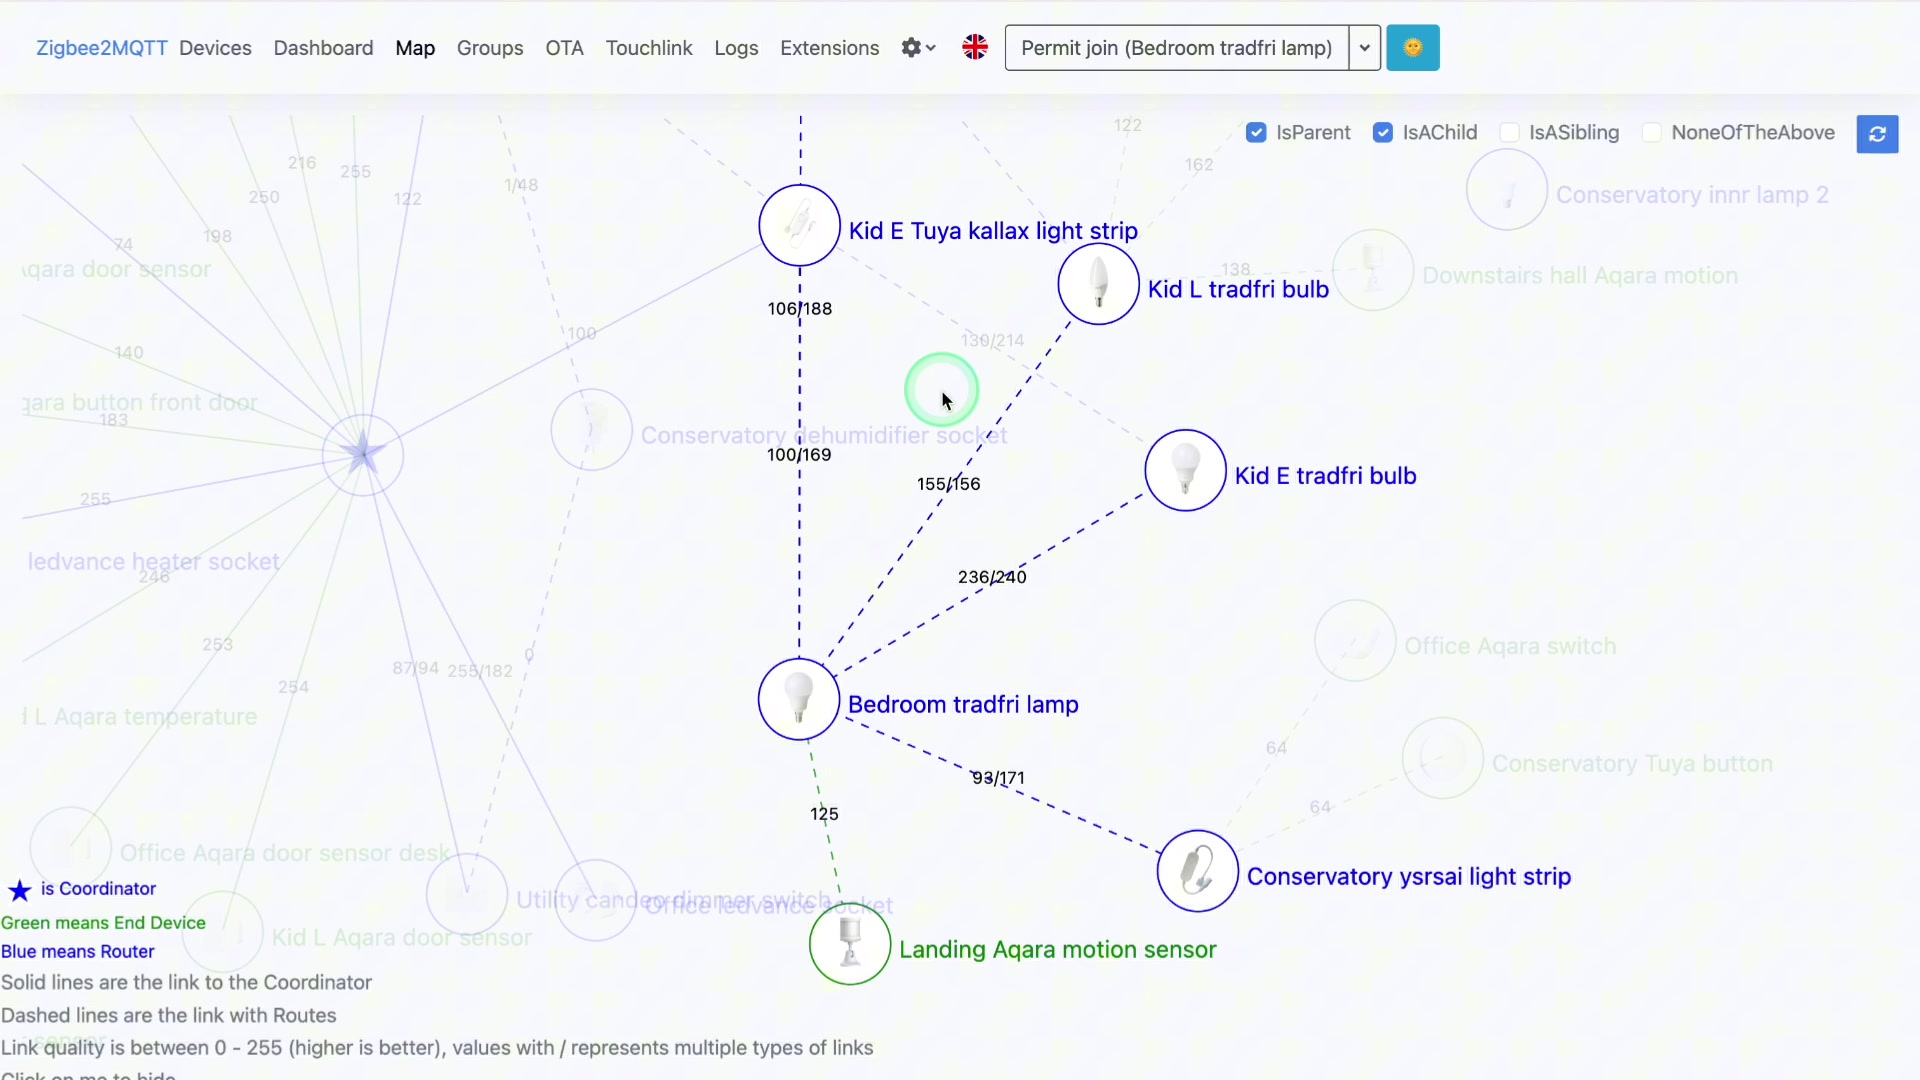The width and height of the screenshot is (1920, 1080).
Task: Select the Kid E tradfri bulb node
Action: pyautogui.click(x=1185, y=471)
